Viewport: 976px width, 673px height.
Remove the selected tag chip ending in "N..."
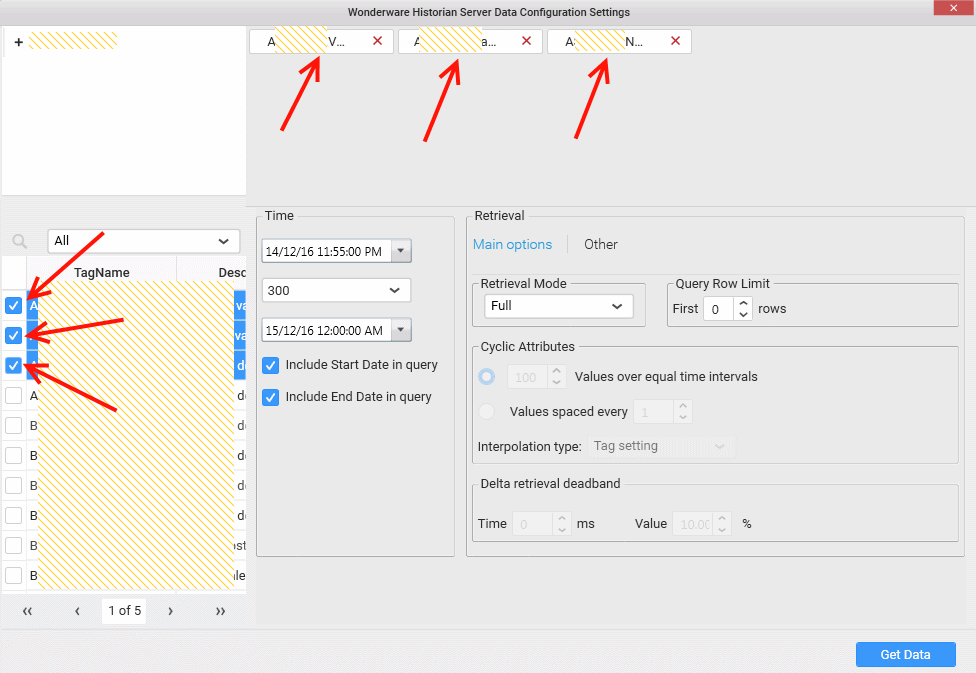coord(675,41)
